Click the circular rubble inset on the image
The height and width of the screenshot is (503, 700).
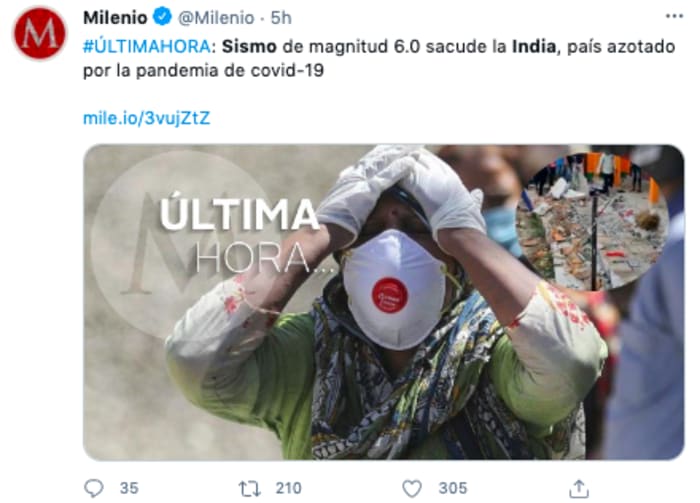tap(592, 222)
